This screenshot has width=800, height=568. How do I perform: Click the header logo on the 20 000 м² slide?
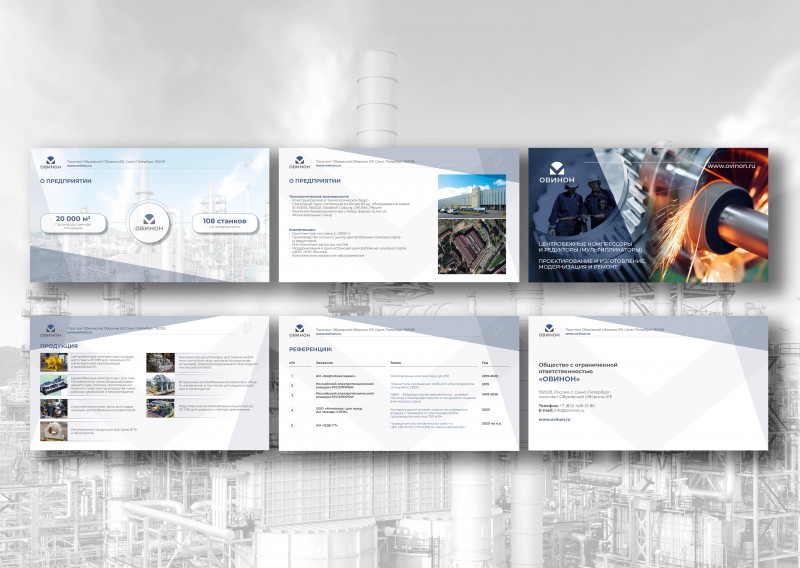51,163
